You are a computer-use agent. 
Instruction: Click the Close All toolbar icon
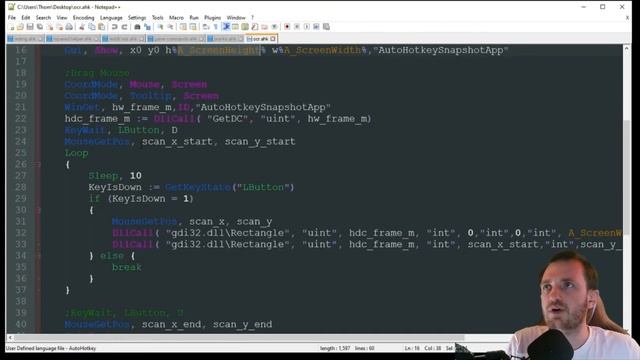pos(60,27)
